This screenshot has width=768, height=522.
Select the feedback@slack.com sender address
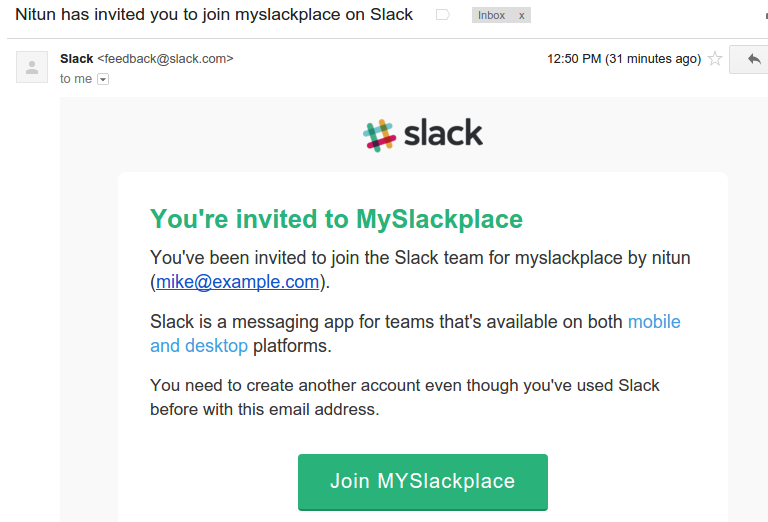(165, 59)
